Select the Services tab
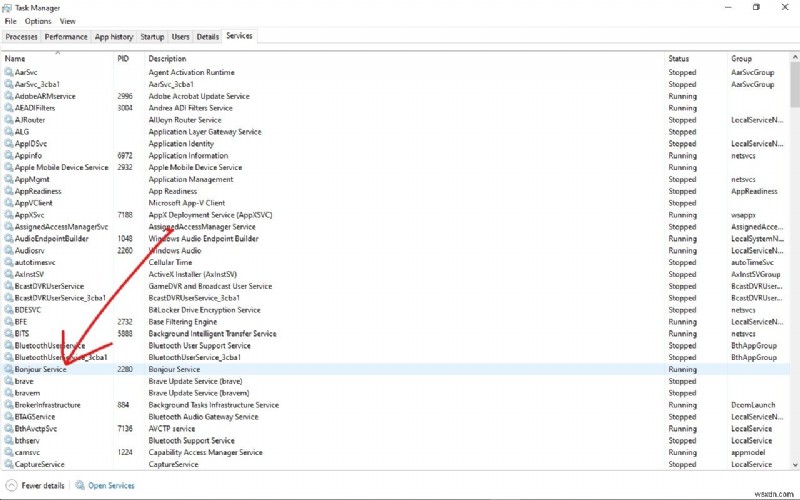This screenshot has width=800, height=500. click(x=239, y=36)
